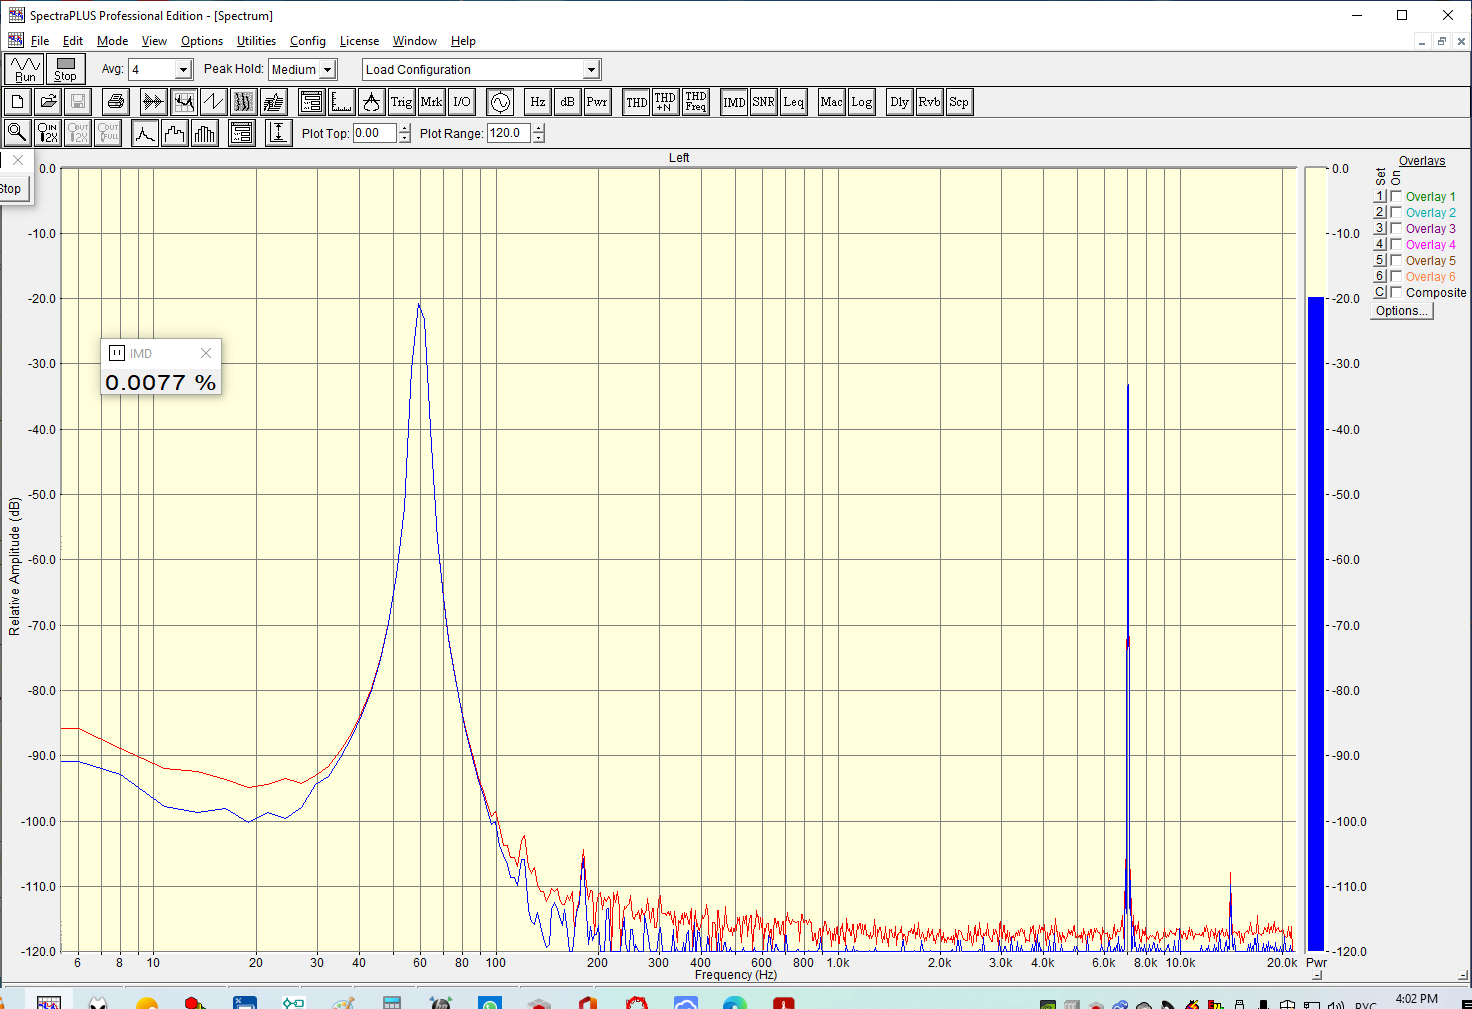Print the plot with the printer icon
1472x1009 pixels.
pyautogui.click(x=116, y=102)
